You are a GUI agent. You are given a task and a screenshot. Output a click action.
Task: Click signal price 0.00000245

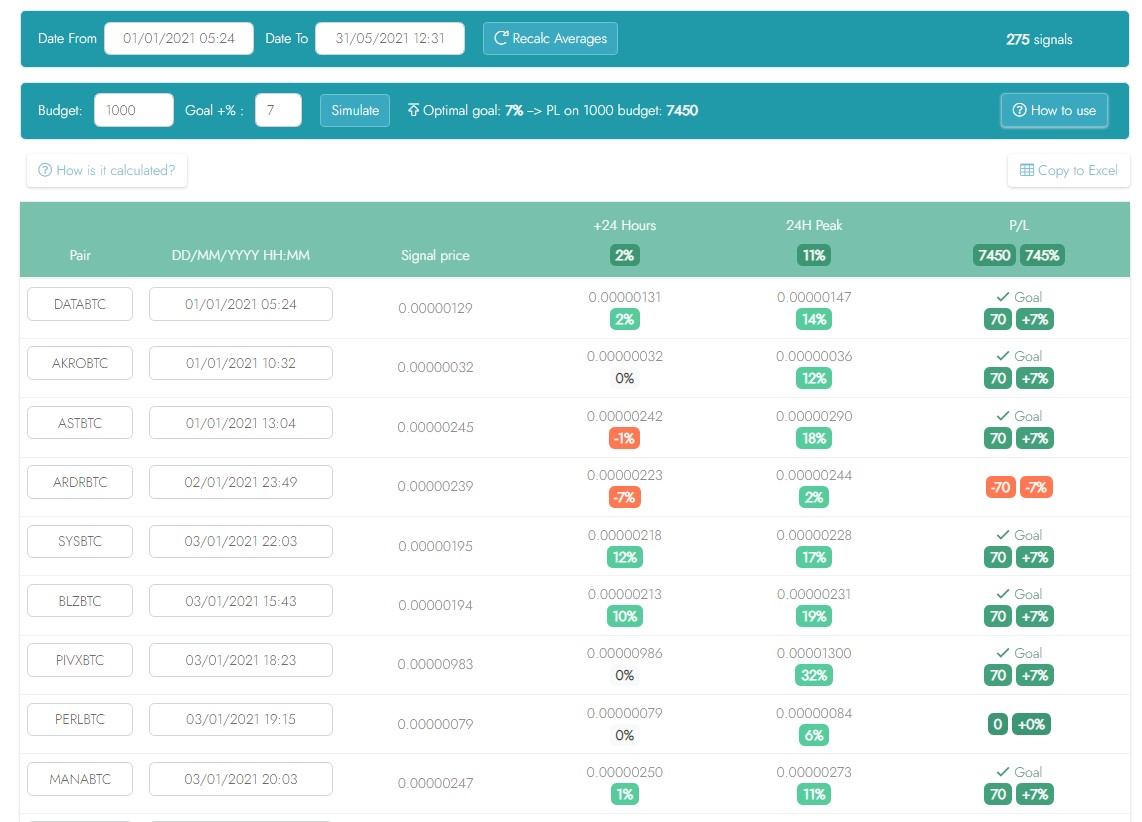[436, 427]
